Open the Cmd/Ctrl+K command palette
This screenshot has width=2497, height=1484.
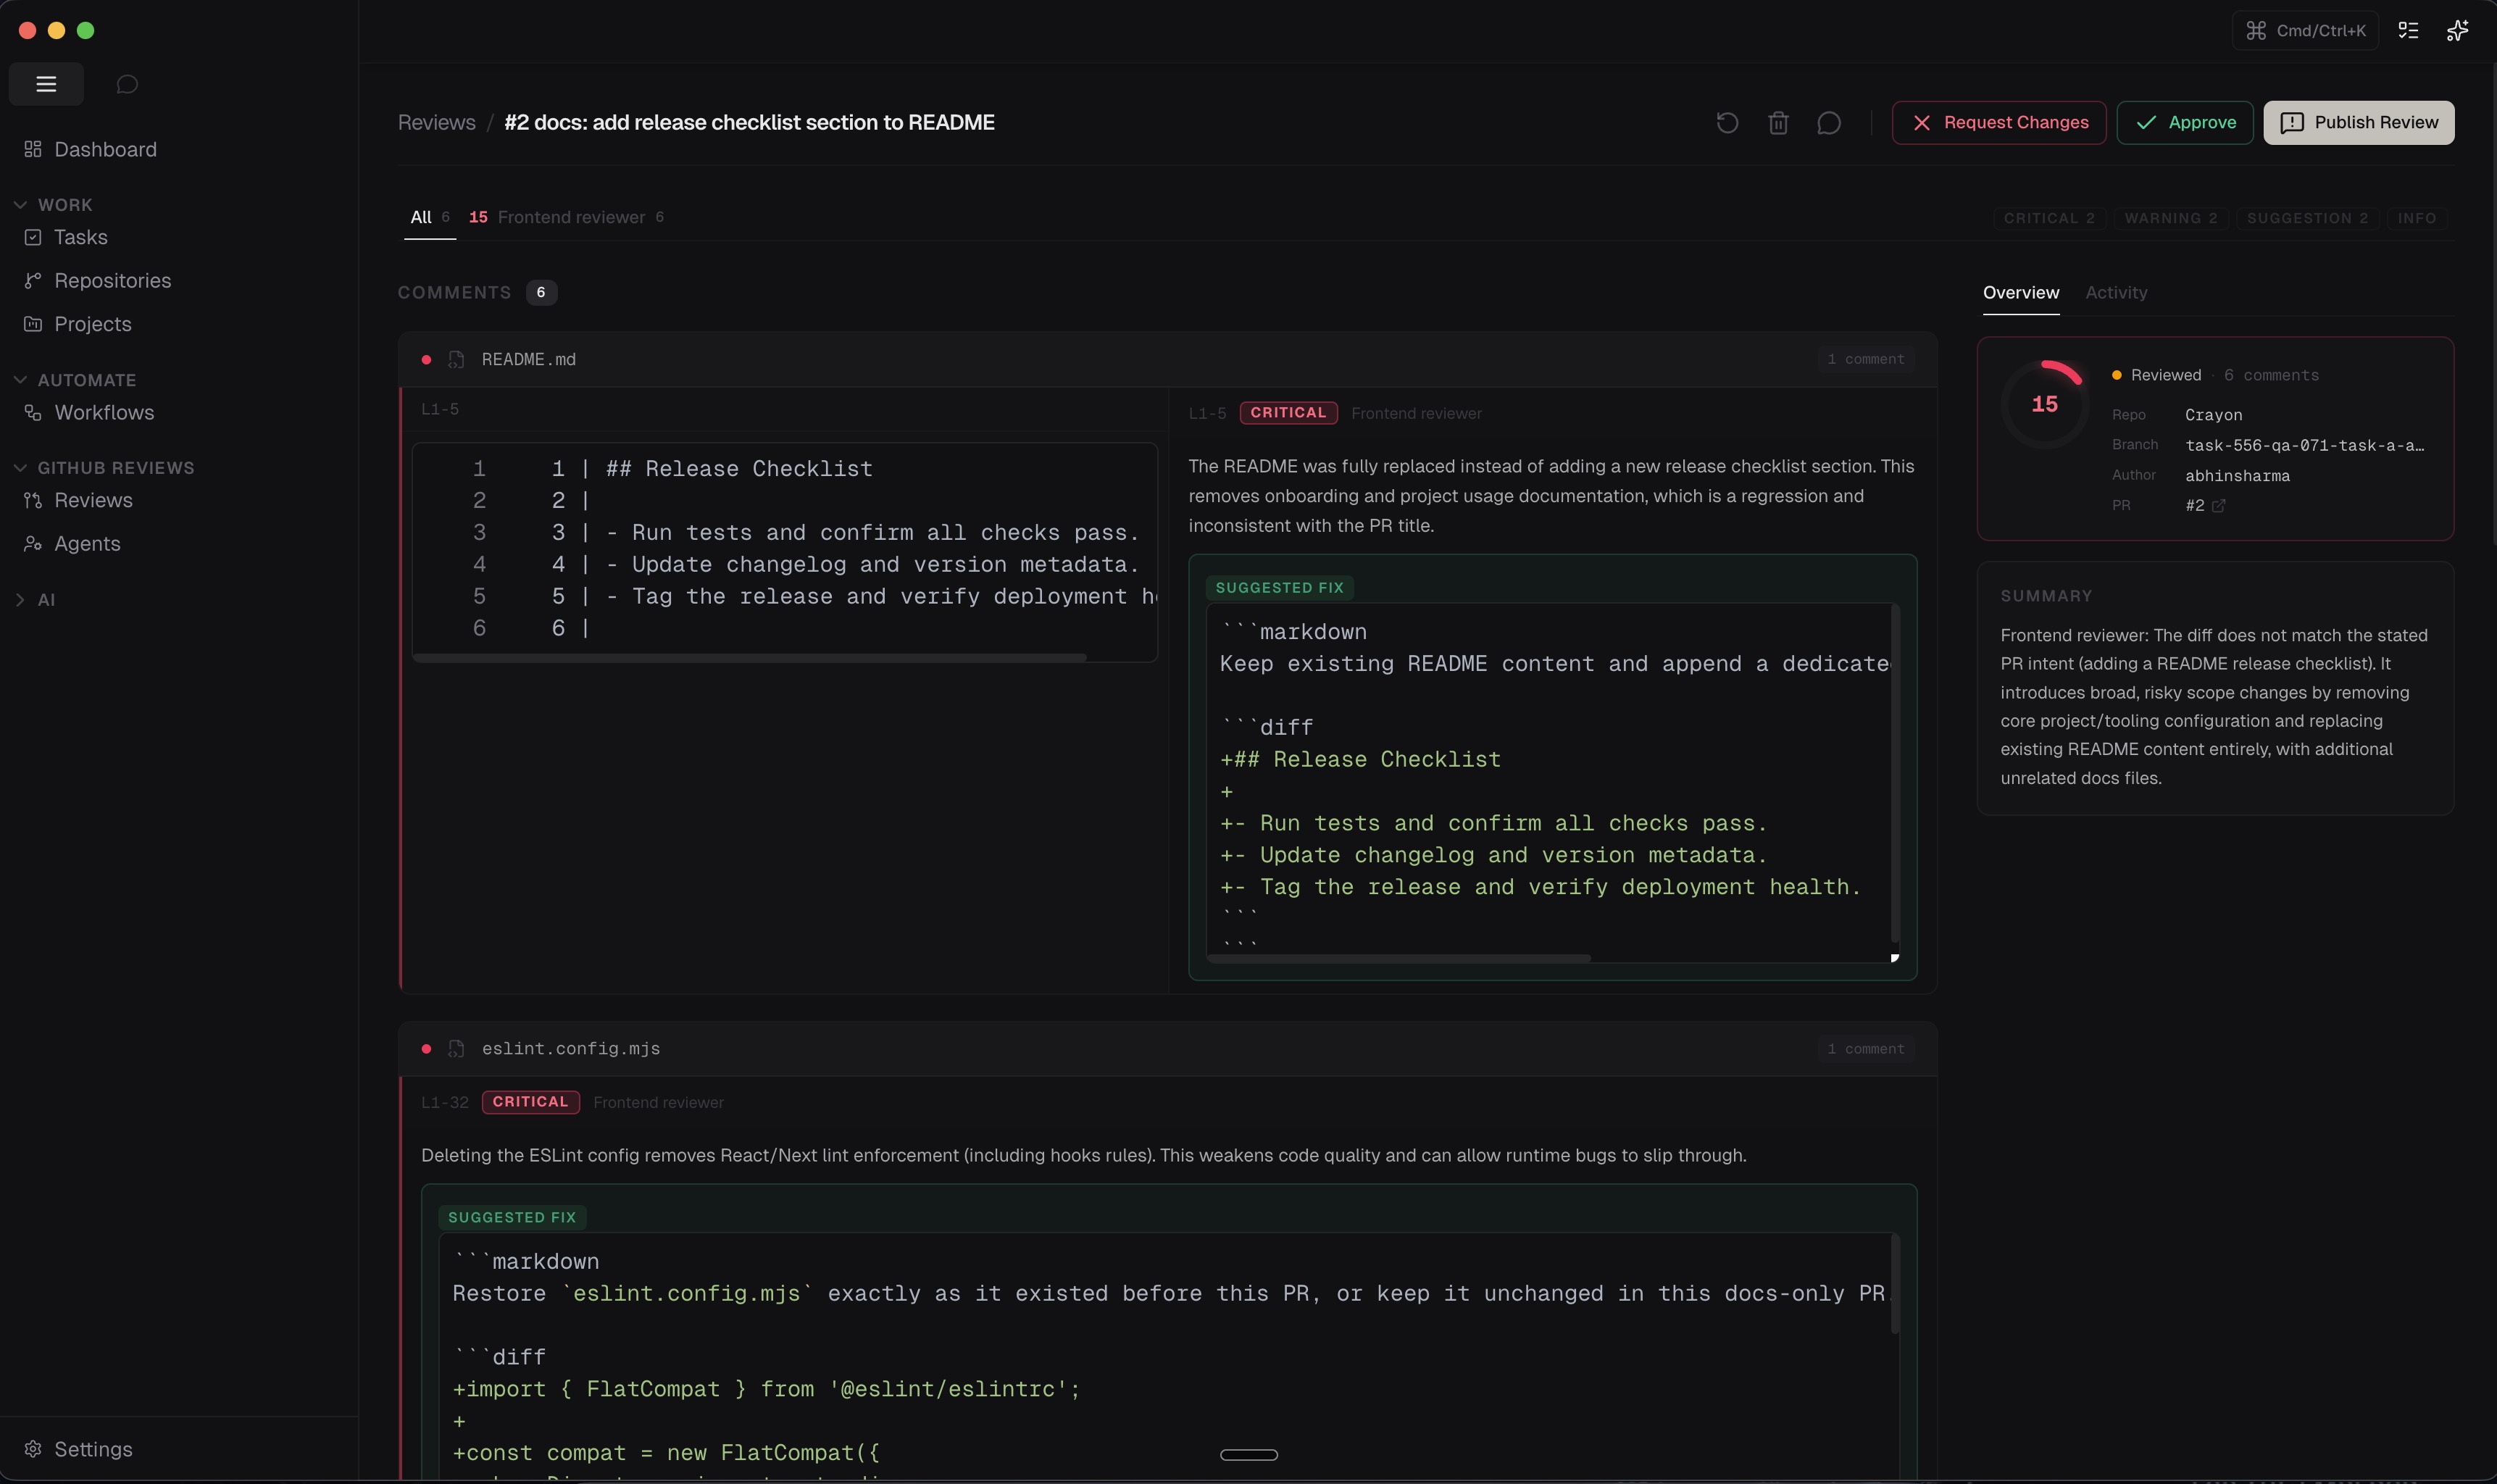[x=2305, y=31]
